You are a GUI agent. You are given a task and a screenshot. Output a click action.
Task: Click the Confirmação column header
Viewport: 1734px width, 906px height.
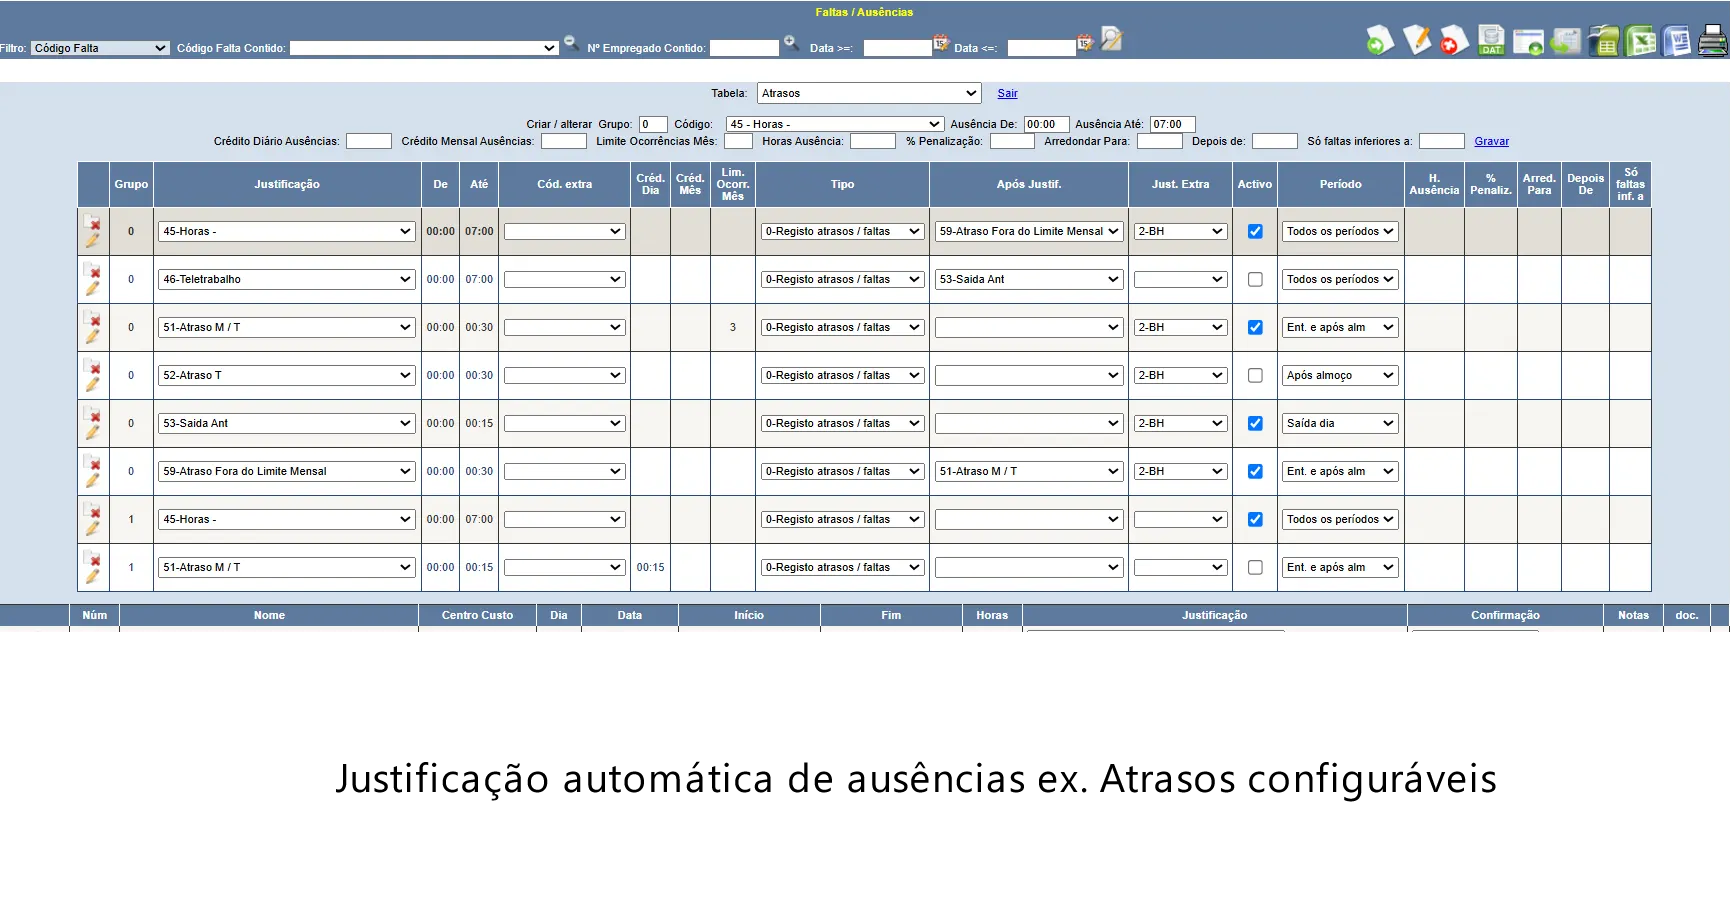[x=1505, y=615]
